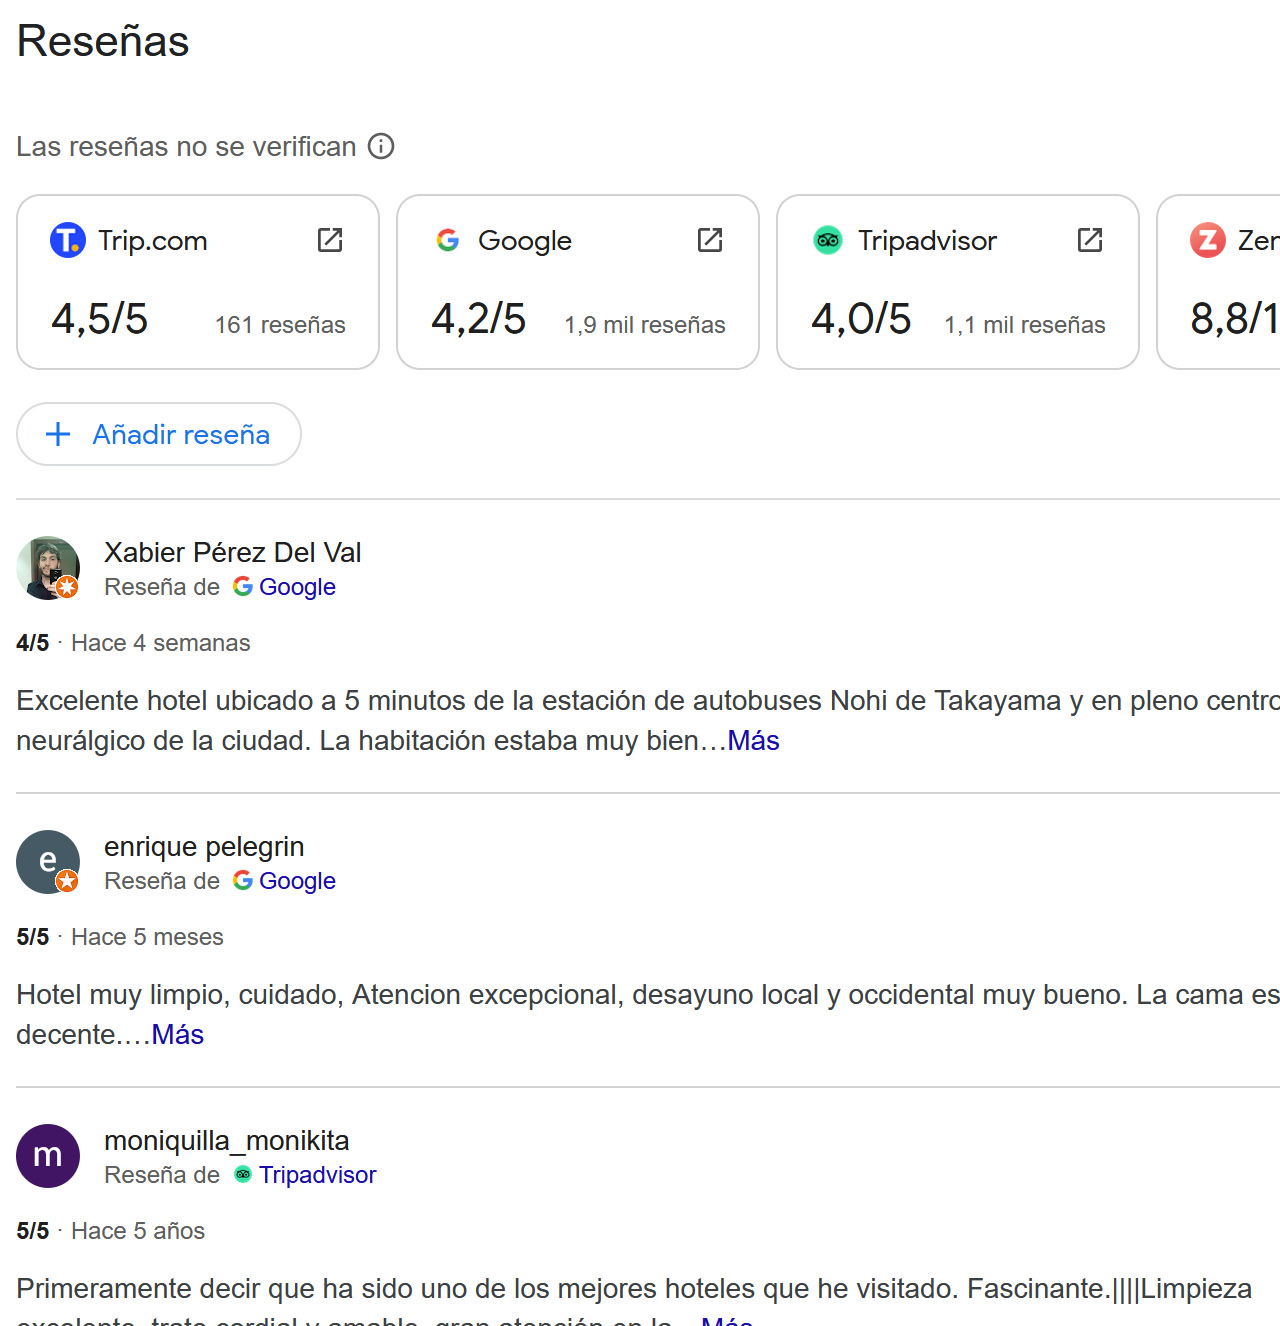This screenshot has height=1326, width=1280.
Task: Click the Tripadvisor owl logo in rating card
Action: (828, 240)
